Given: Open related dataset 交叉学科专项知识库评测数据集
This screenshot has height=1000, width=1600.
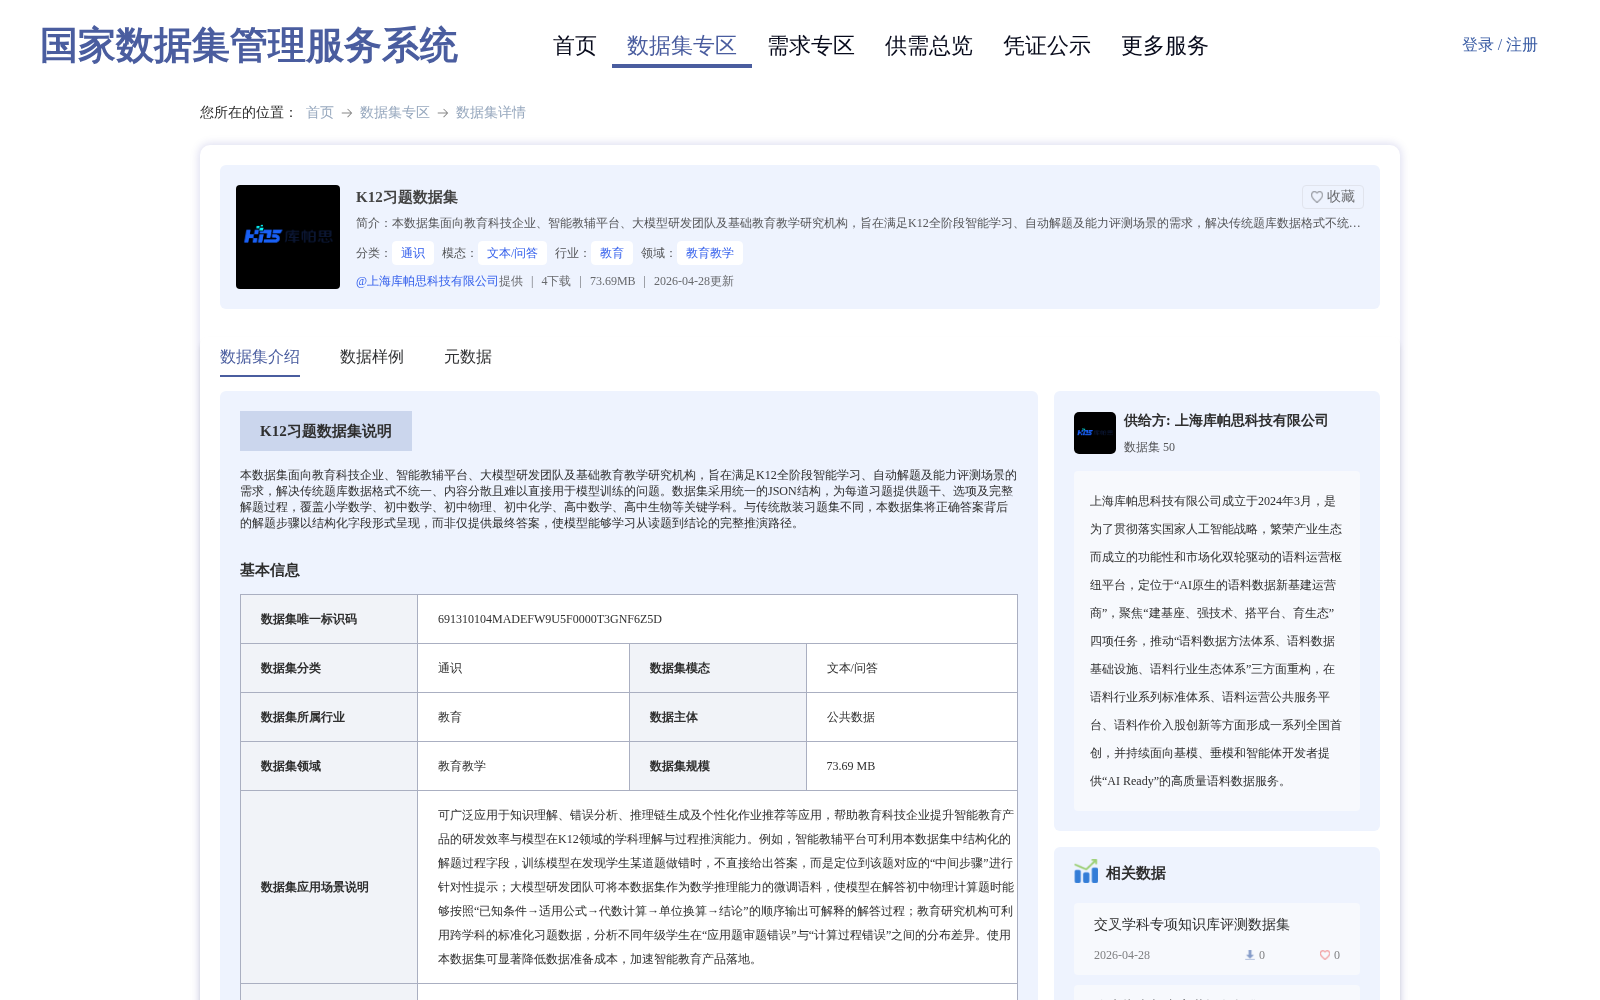Looking at the screenshot, I should pyautogui.click(x=1192, y=925).
